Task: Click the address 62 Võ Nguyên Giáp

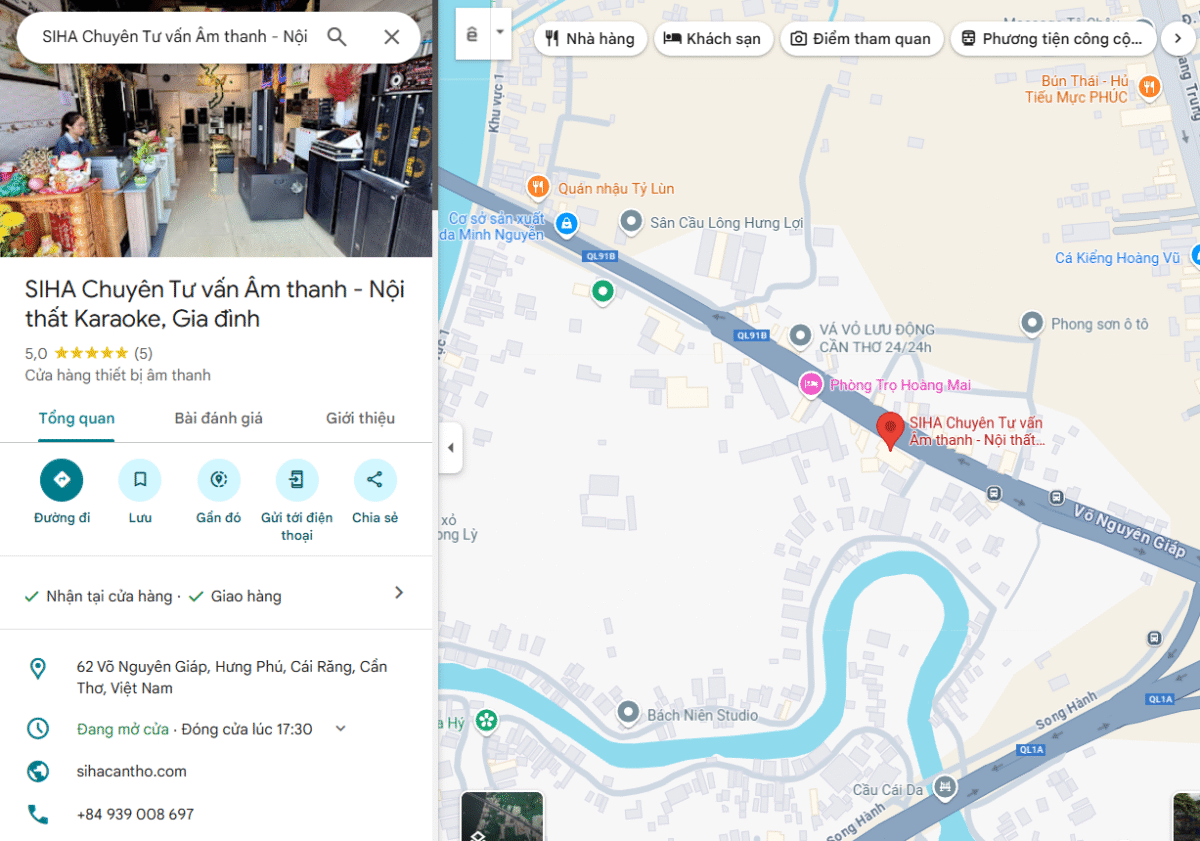Action: (x=232, y=677)
